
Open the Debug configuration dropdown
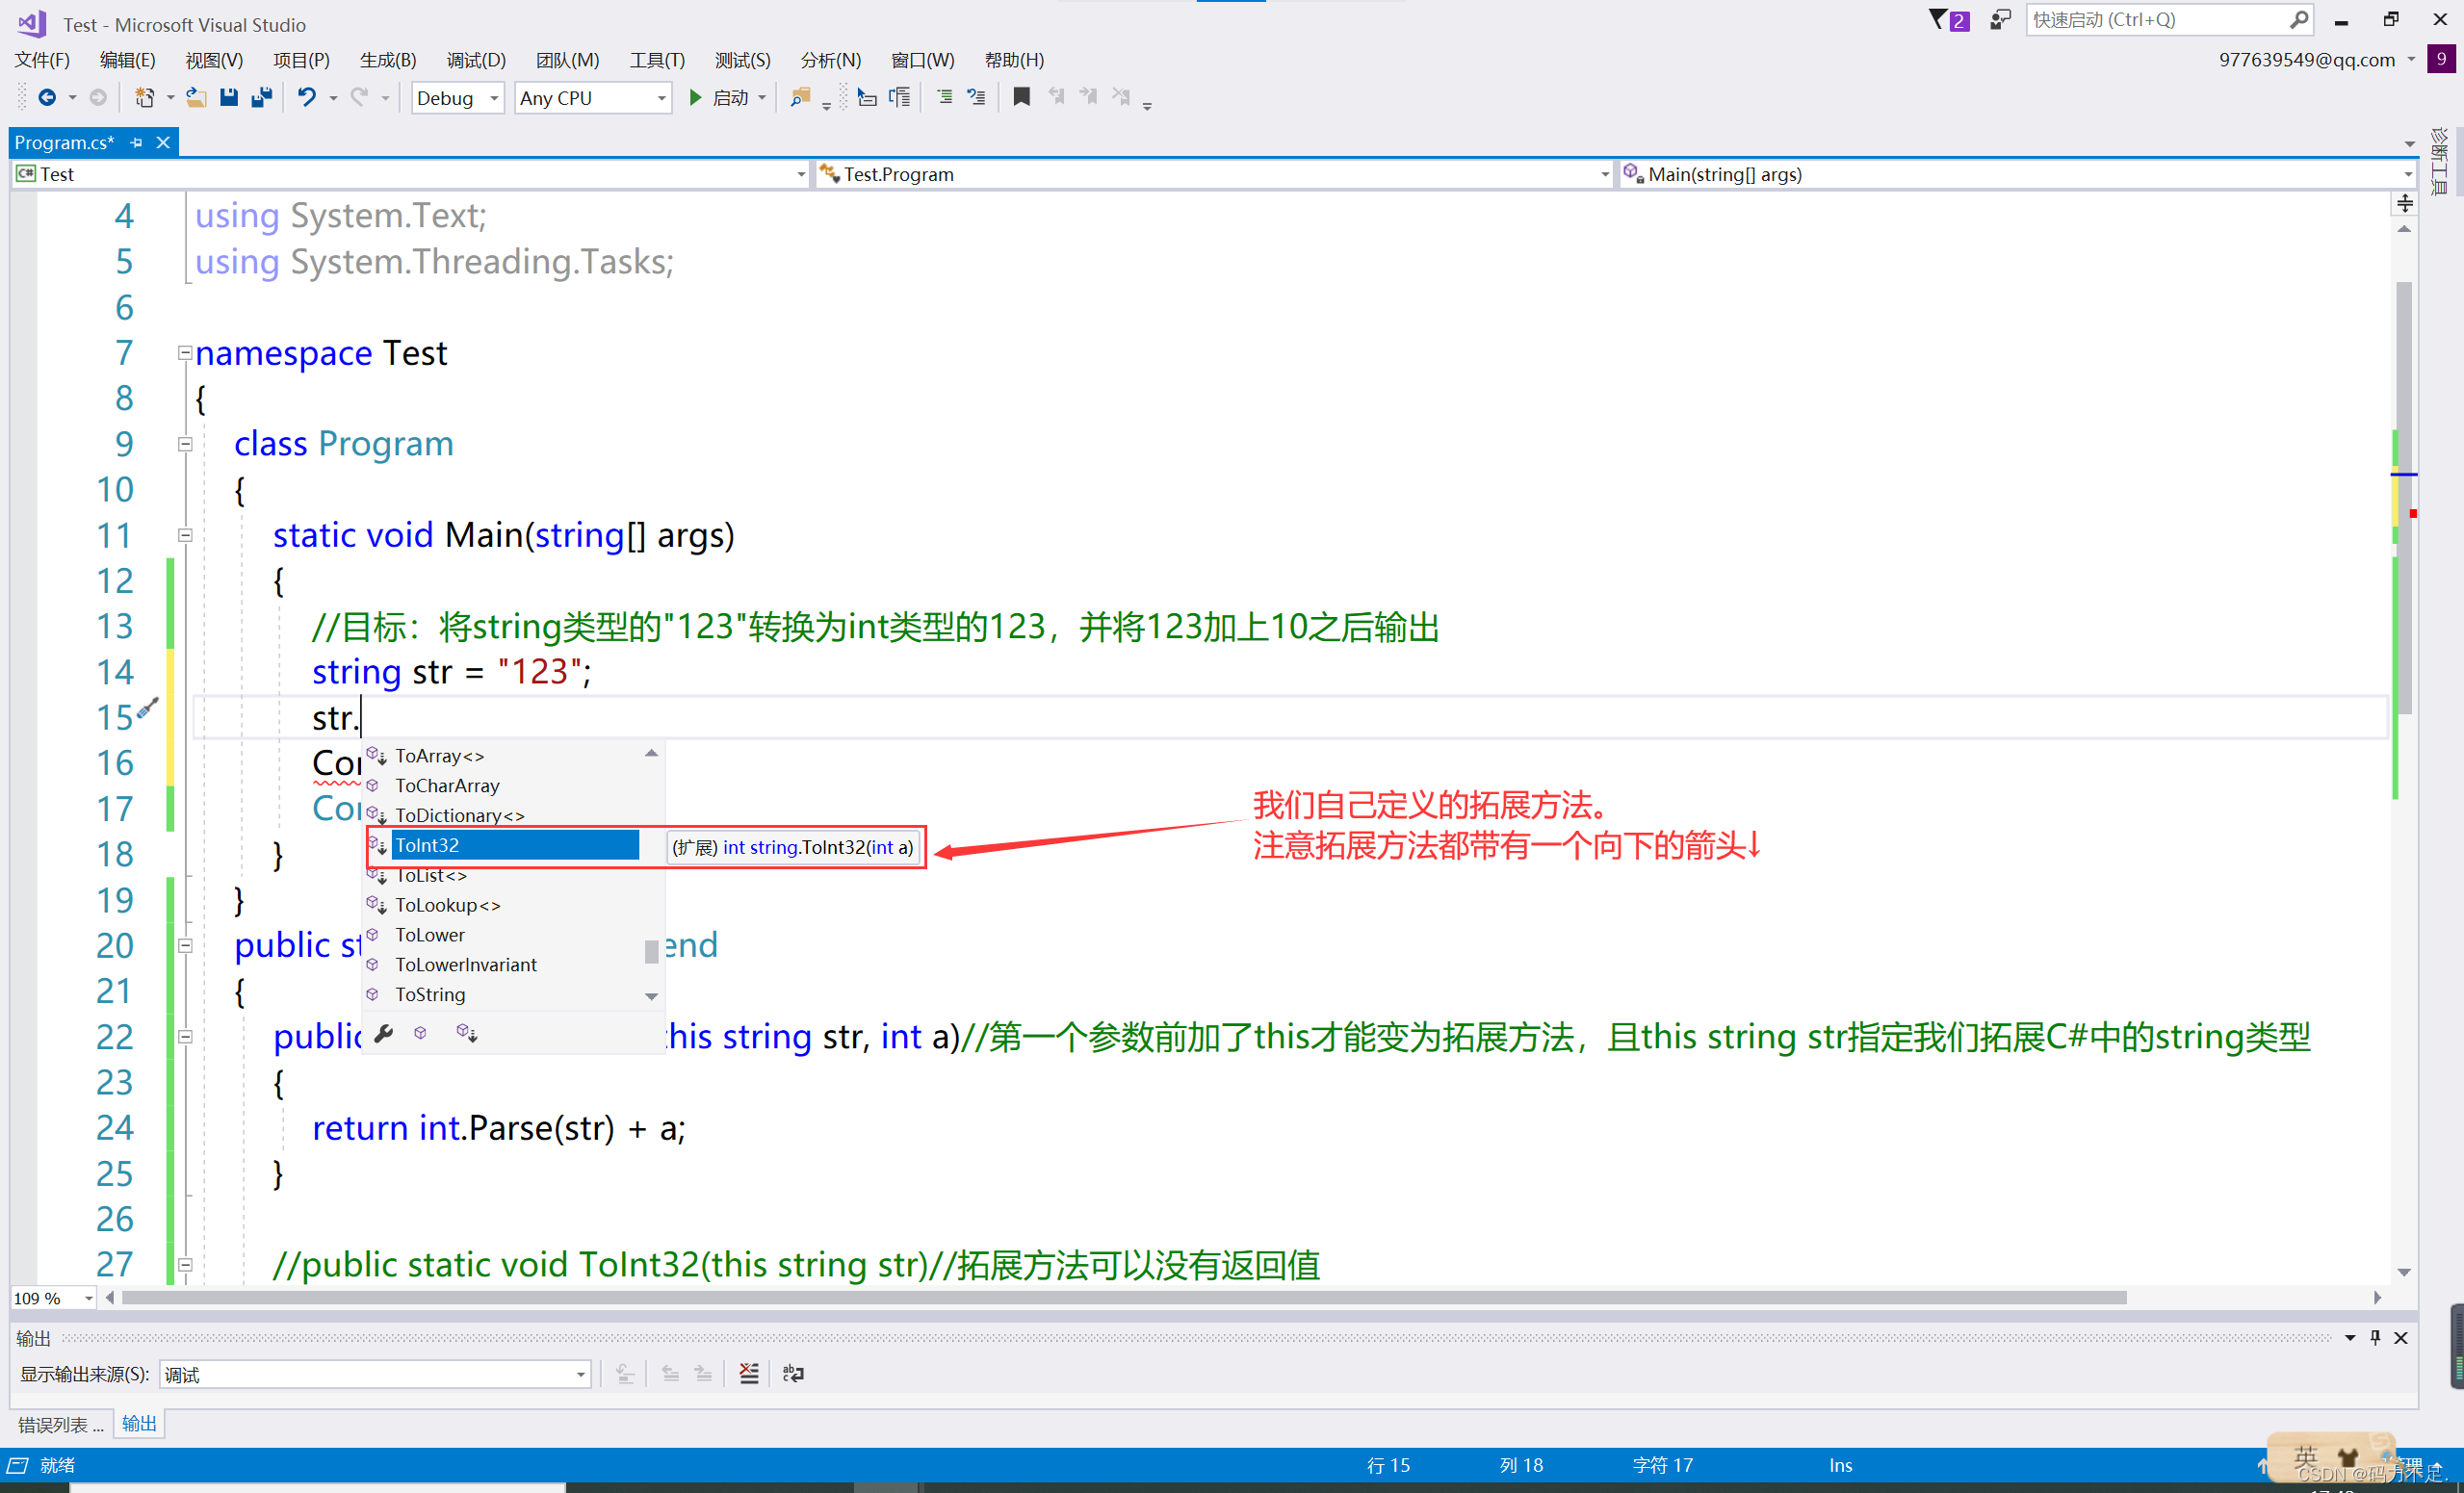pos(458,98)
